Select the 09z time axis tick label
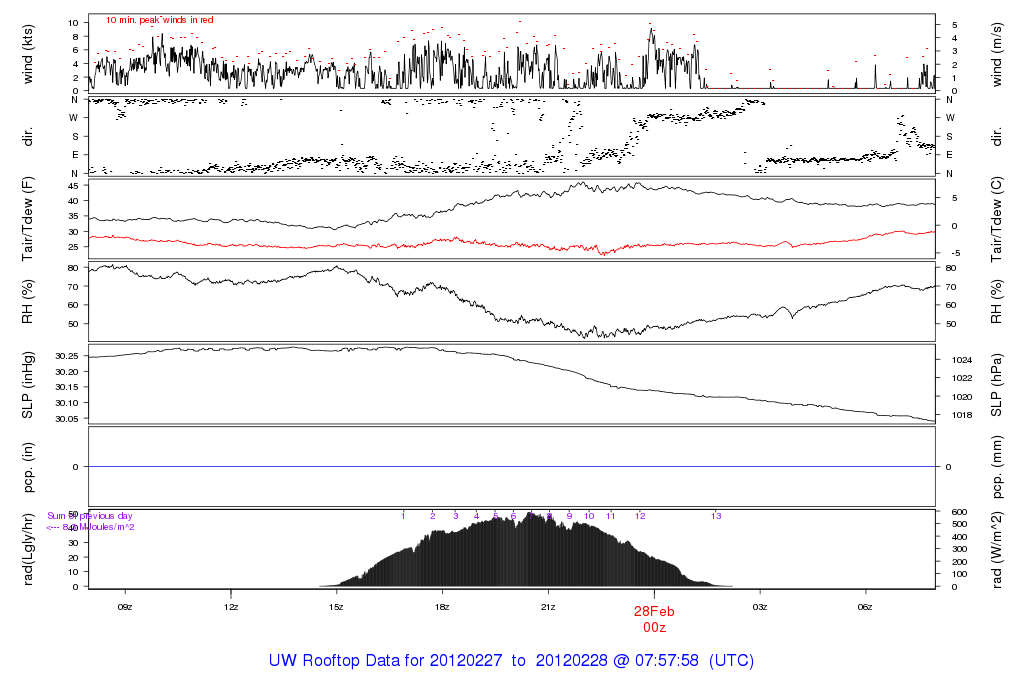The image size is (1024, 700). point(125,607)
